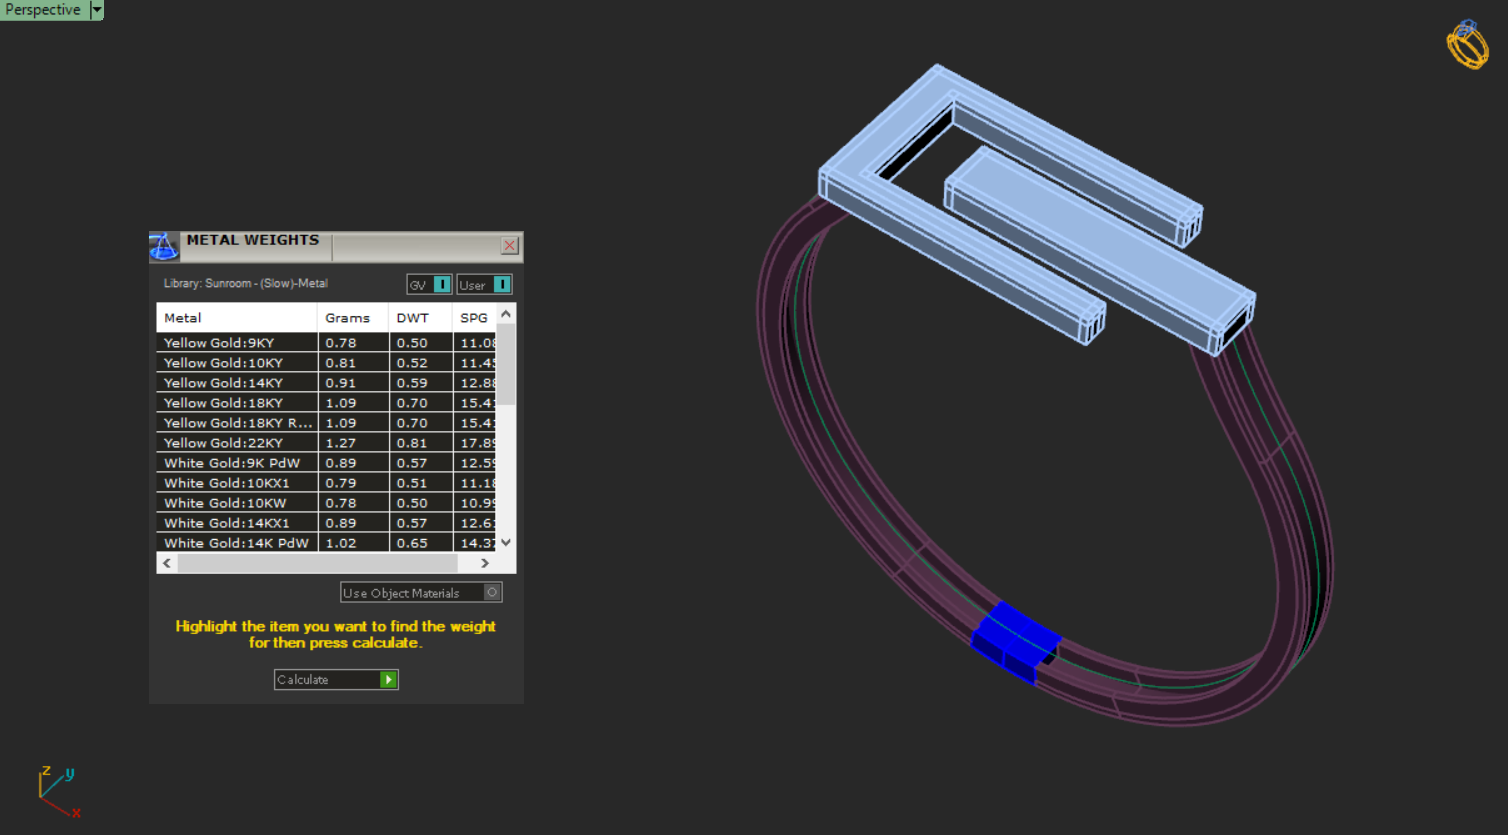Image resolution: width=1508 pixels, height=835 pixels.
Task: Click the Perspective viewport label
Action: (43, 10)
